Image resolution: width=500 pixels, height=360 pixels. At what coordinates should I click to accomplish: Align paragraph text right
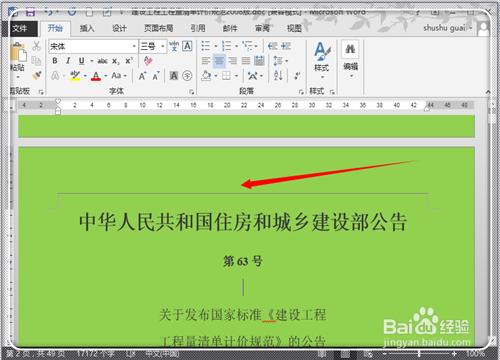click(233, 61)
